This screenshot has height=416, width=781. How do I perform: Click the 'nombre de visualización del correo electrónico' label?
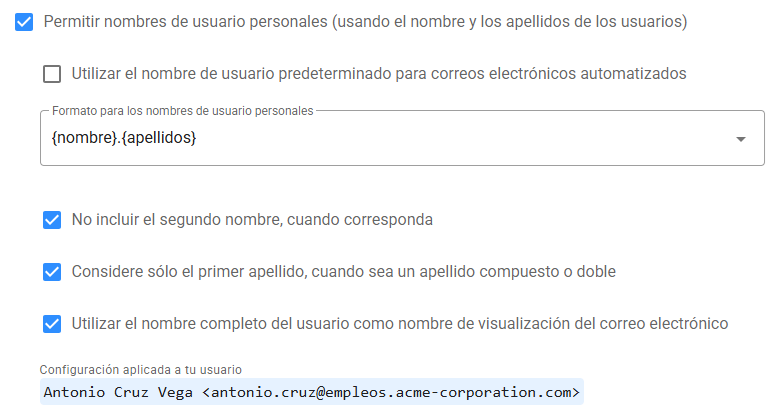pyautogui.click(x=560, y=324)
